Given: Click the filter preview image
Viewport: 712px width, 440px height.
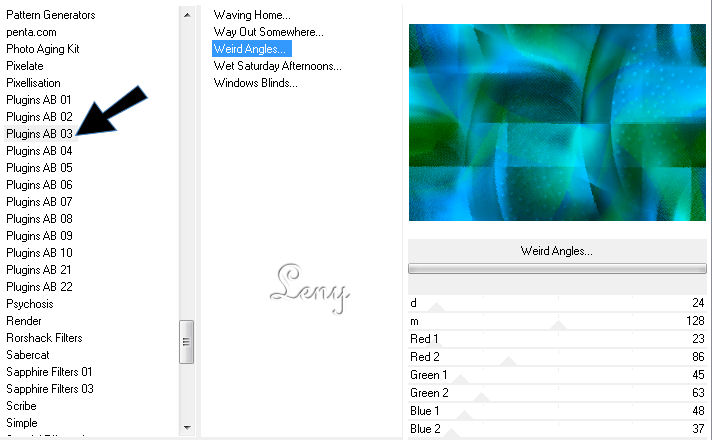Looking at the screenshot, I should coord(557,122).
